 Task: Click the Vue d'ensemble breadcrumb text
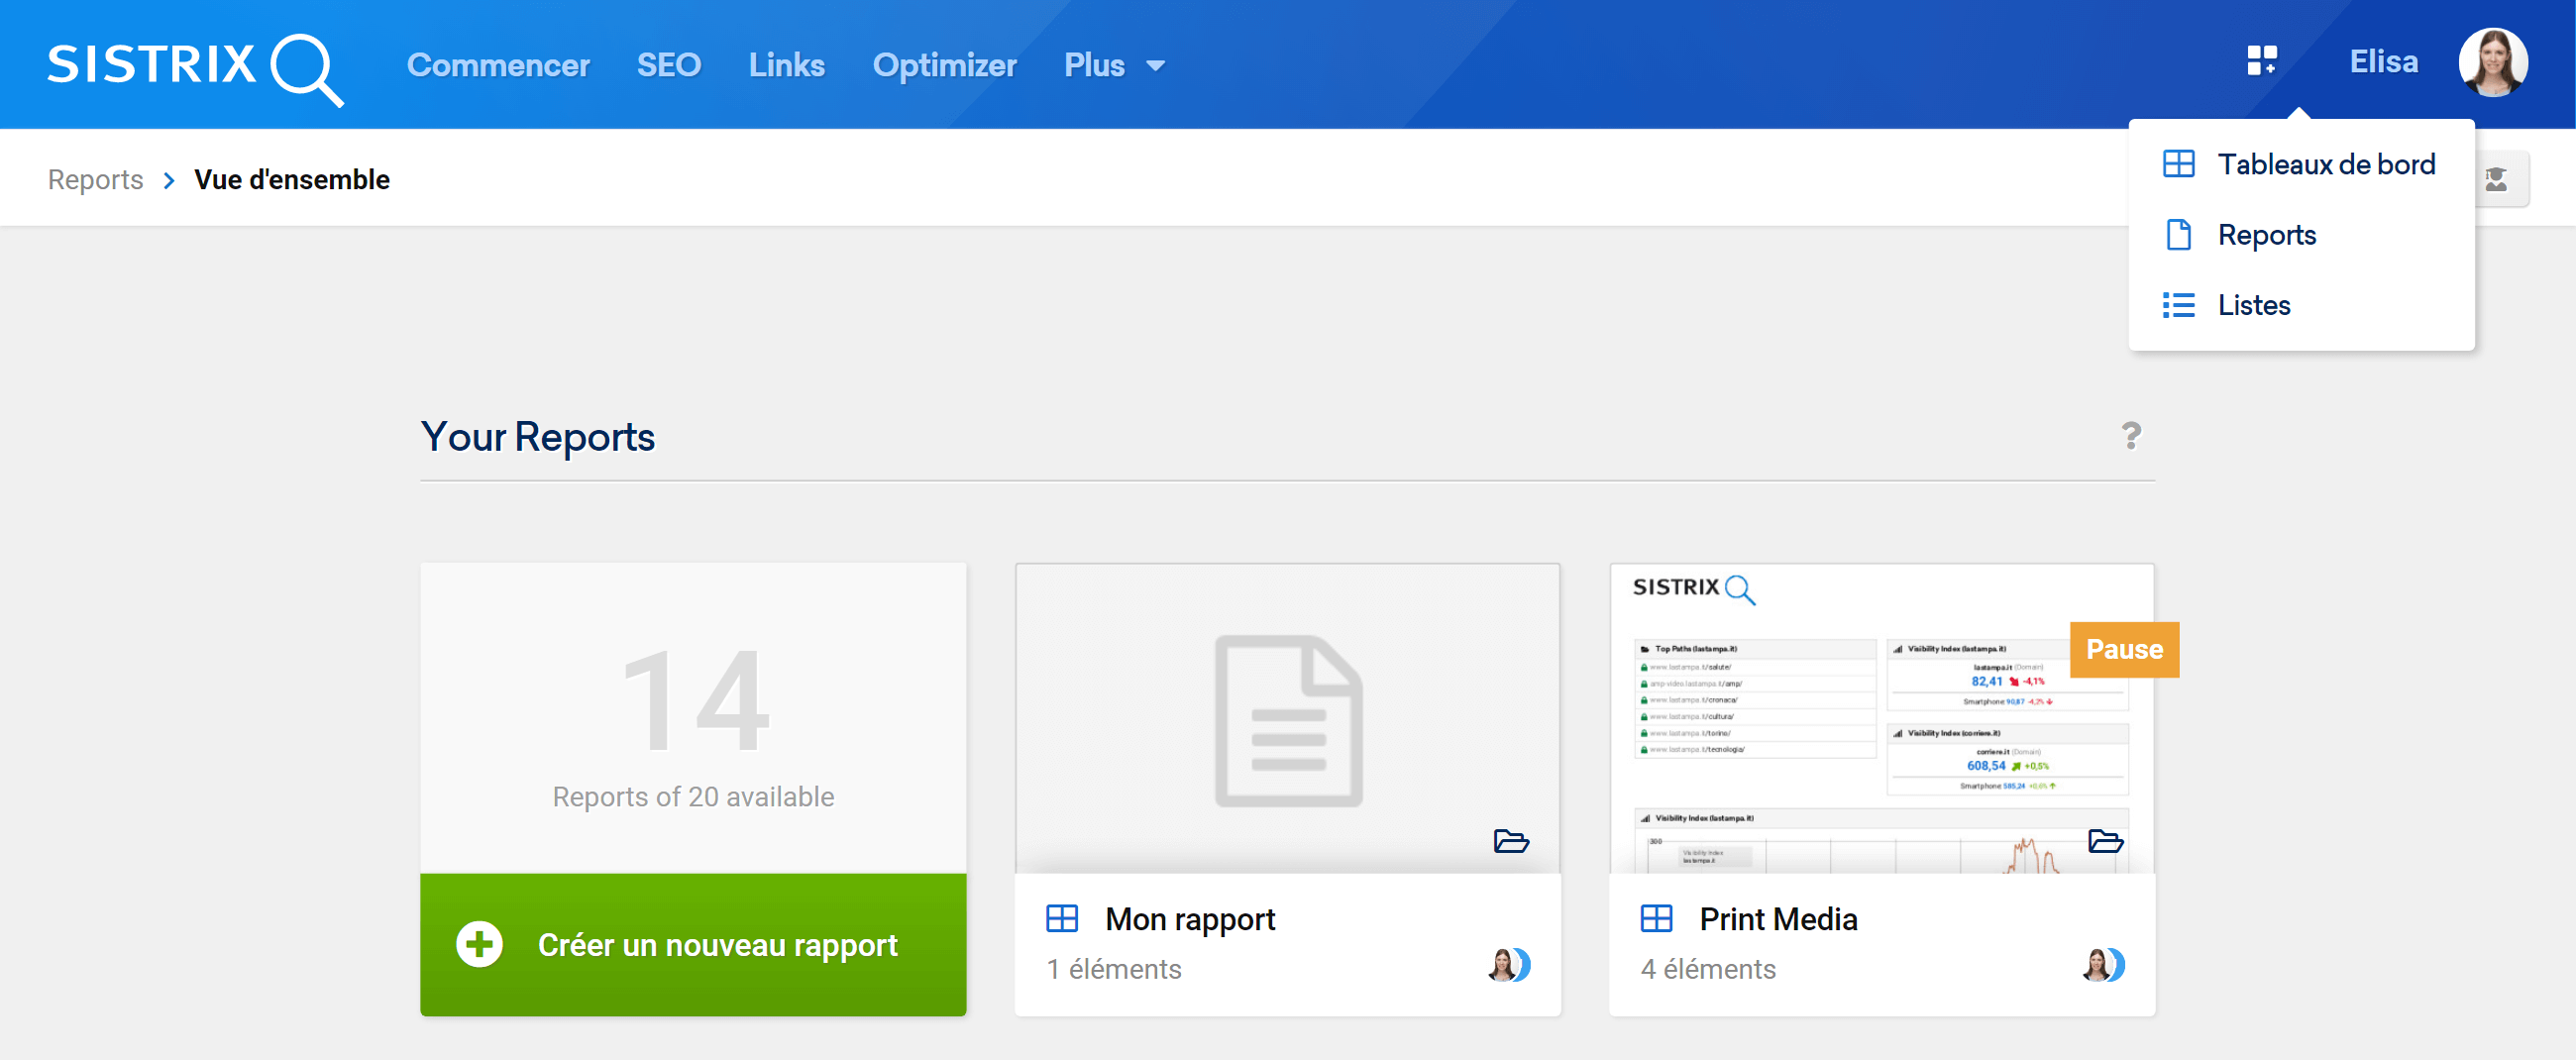tap(292, 180)
